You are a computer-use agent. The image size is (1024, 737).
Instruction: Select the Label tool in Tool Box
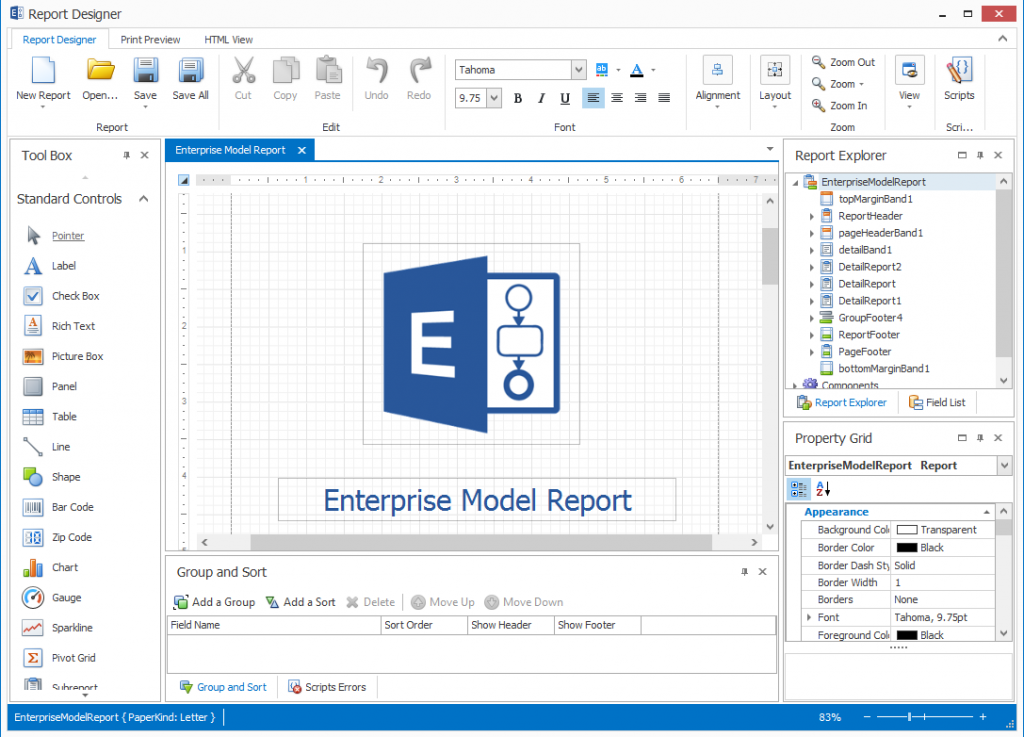point(64,266)
